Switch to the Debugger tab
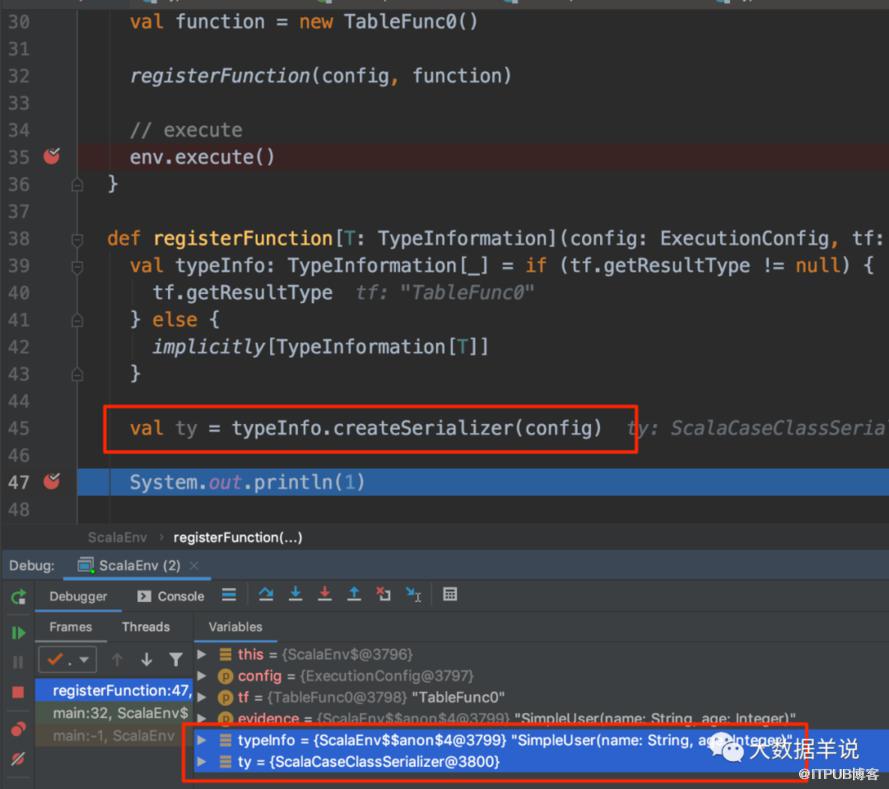Screen dimensions: 889x789 point(78,596)
